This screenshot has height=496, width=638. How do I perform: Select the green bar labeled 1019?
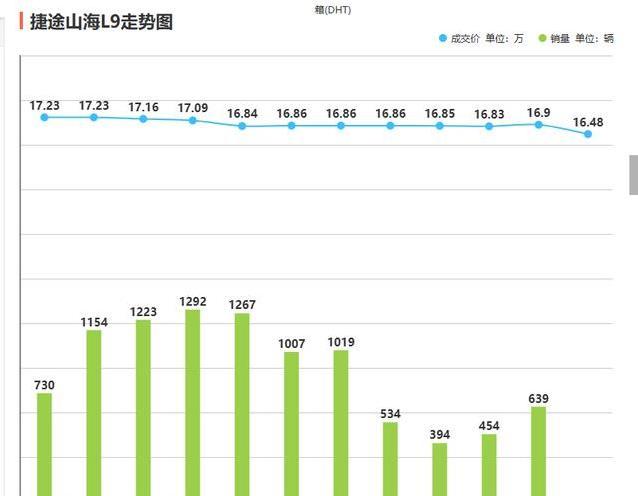tap(341, 423)
